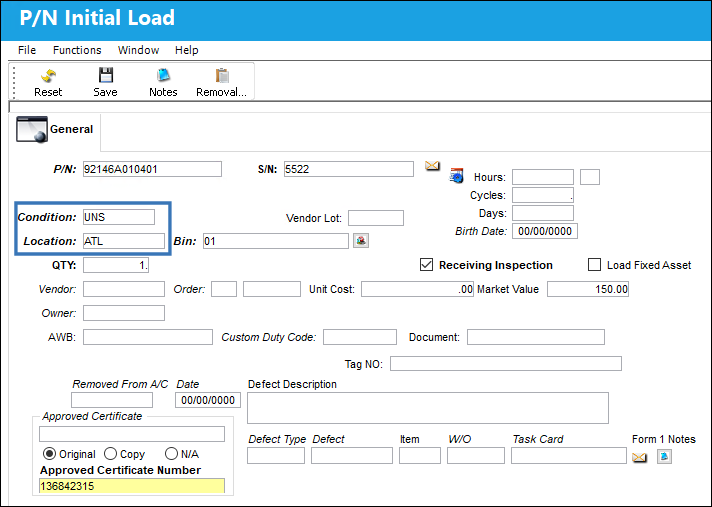
Task: Click the Location field containing ATL
Action: (x=124, y=241)
